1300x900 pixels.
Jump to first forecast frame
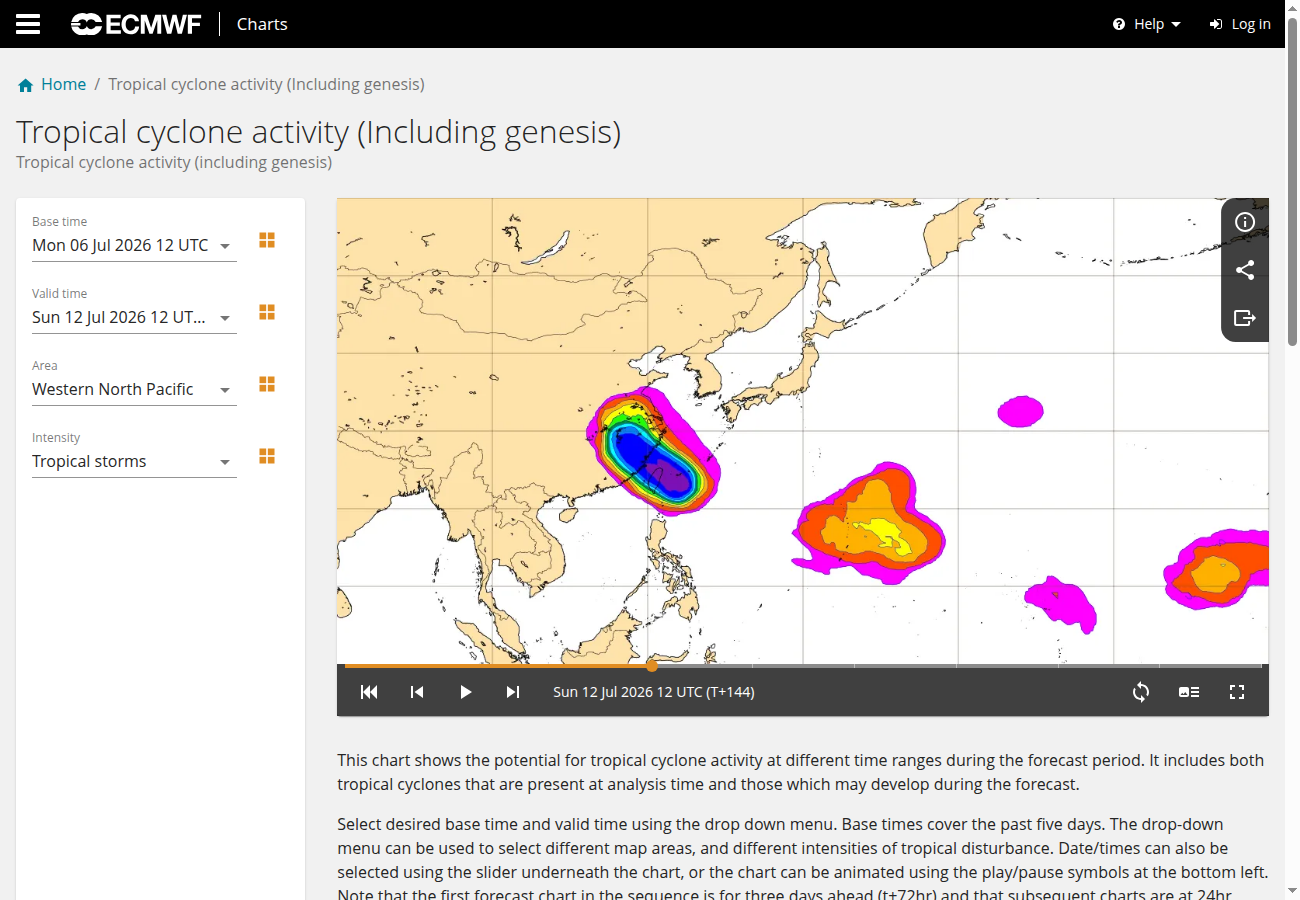pos(369,692)
